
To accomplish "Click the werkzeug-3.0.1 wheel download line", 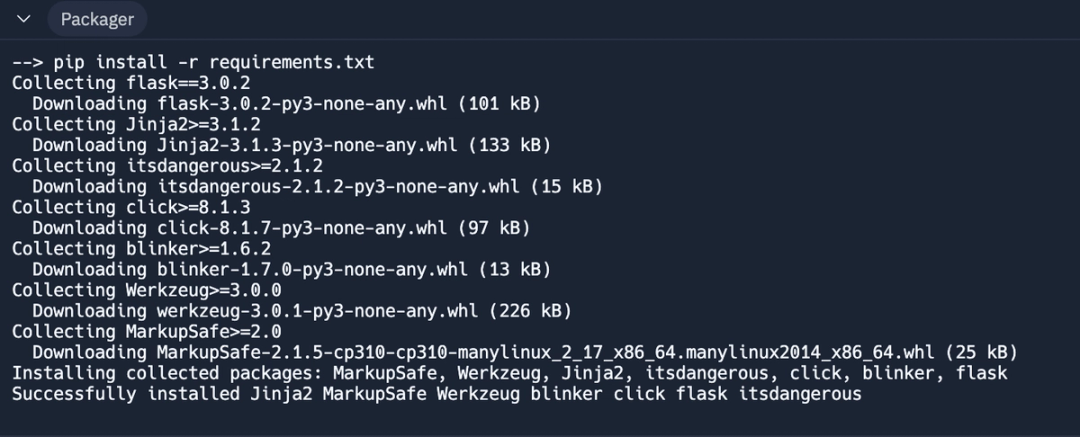I will tap(302, 311).
